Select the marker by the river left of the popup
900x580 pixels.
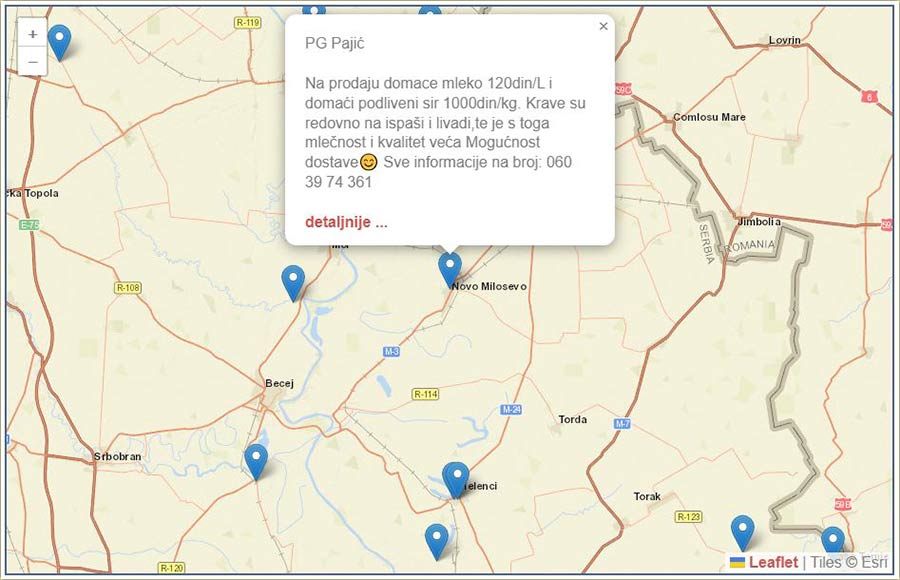click(x=293, y=282)
